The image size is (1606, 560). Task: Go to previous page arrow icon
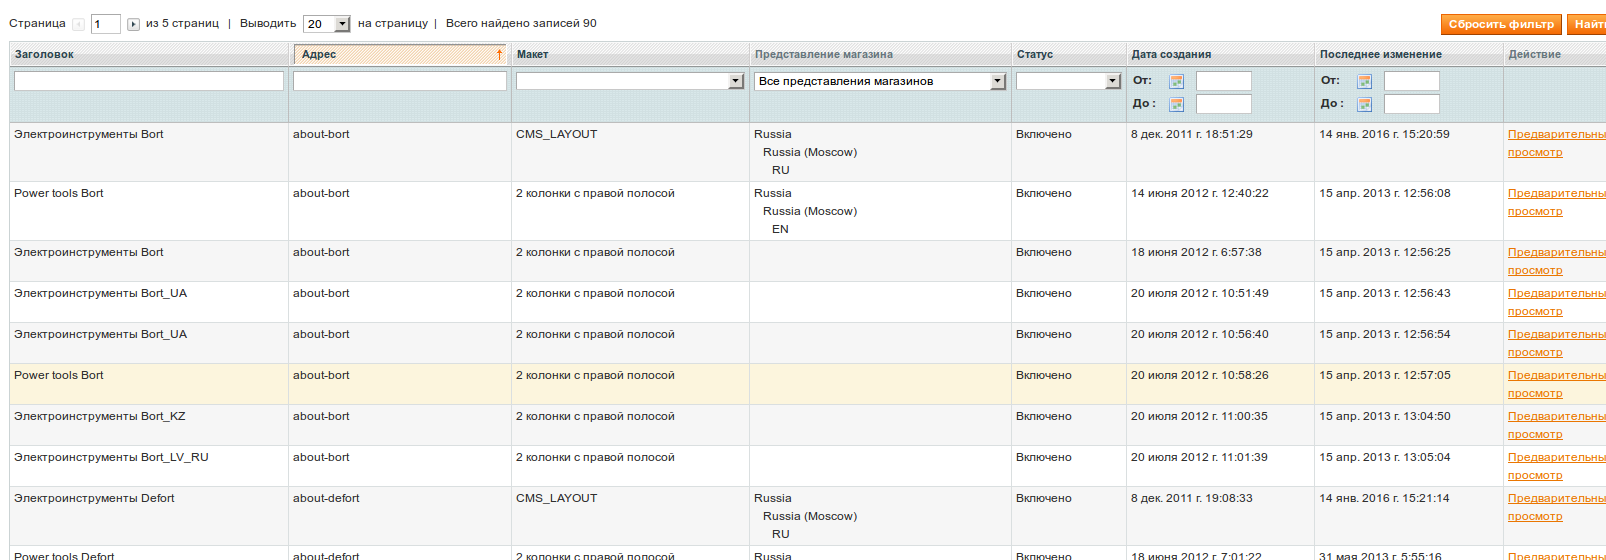pos(78,24)
